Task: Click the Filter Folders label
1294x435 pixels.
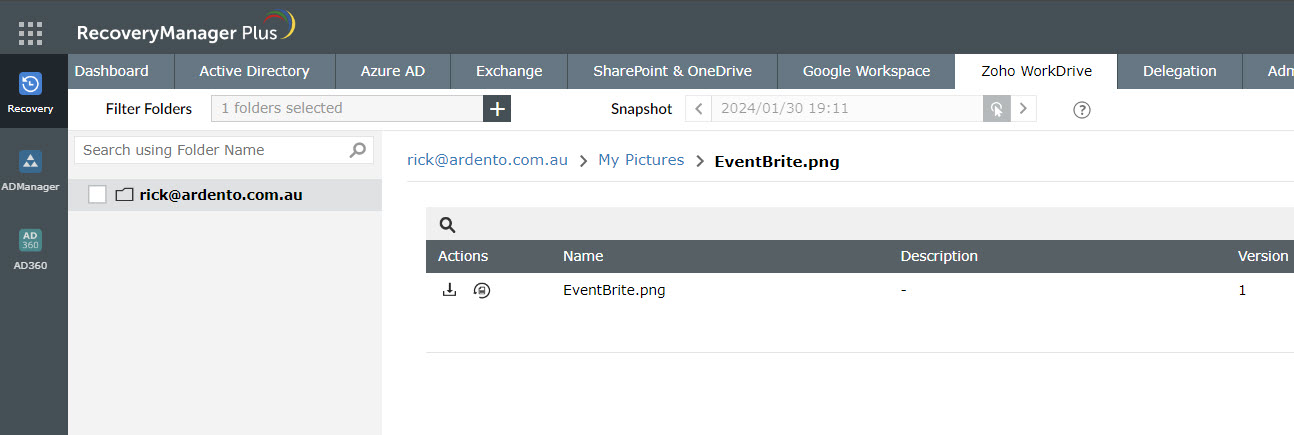Action: click(x=149, y=109)
